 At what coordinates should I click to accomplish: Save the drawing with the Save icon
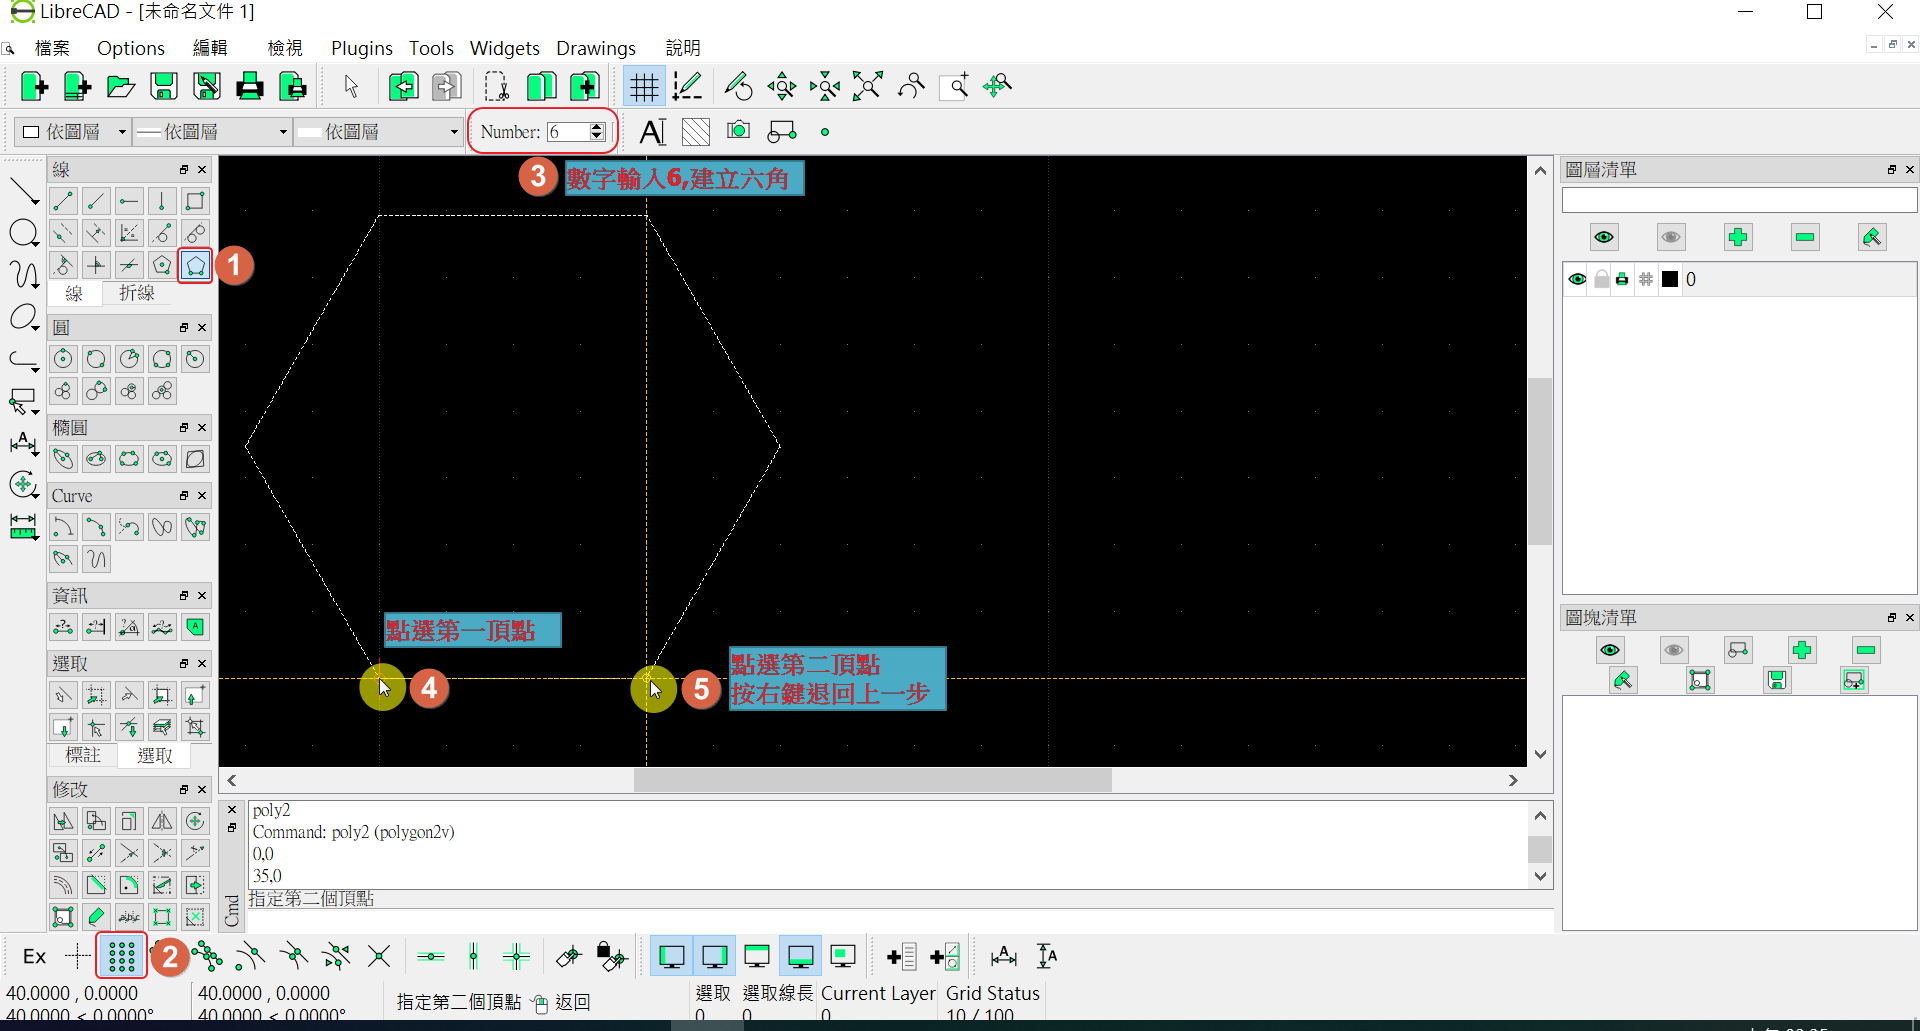click(x=164, y=87)
